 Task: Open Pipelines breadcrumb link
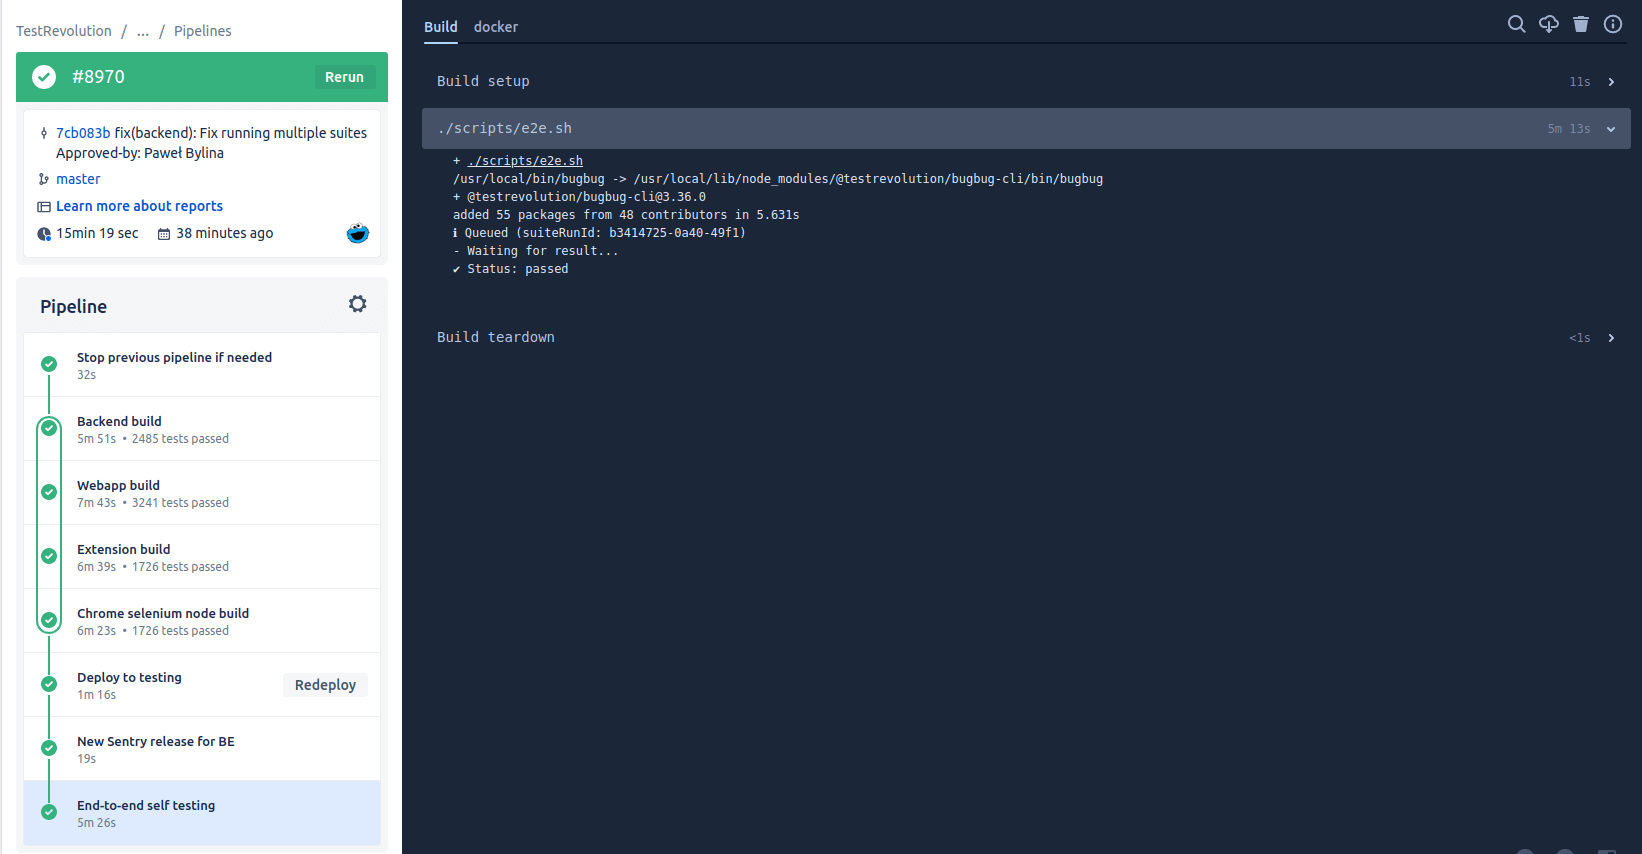pyautogui.click(x=202, y=31)
